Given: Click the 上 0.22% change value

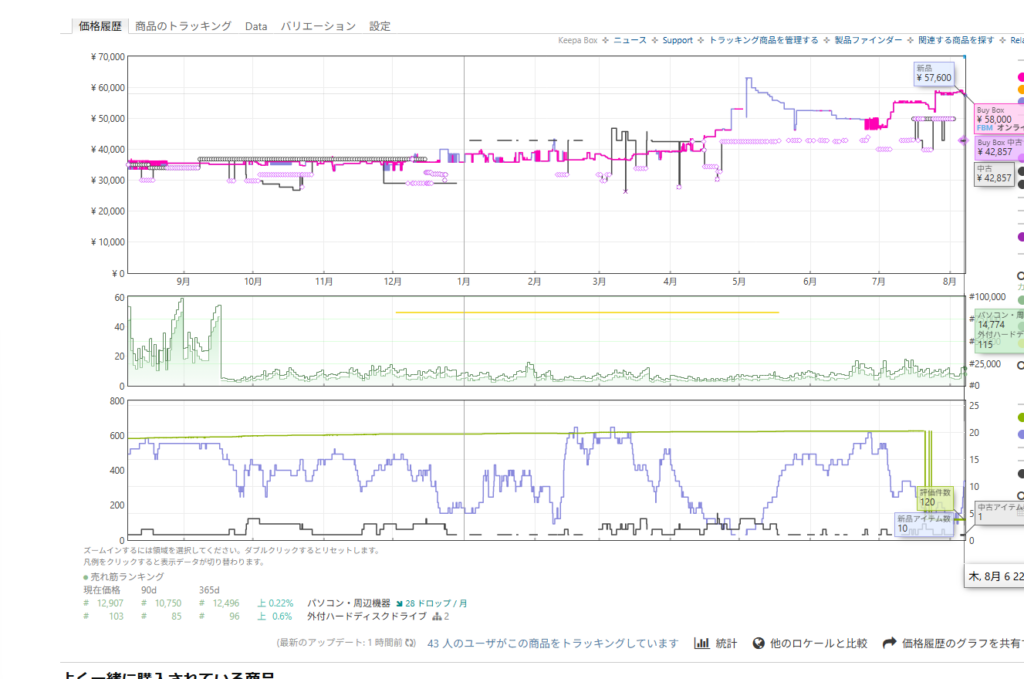Looking at the screenshot, I should [275, 603].
